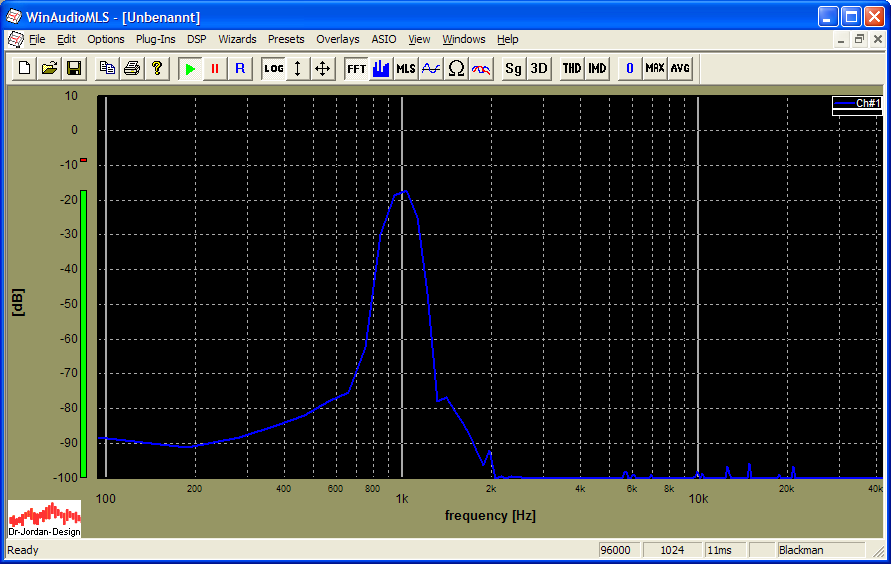Viewport: 891px width, 564px height.
Task: Expand the DSP menu
Action: pyautogui.click(x=196, y=39)
